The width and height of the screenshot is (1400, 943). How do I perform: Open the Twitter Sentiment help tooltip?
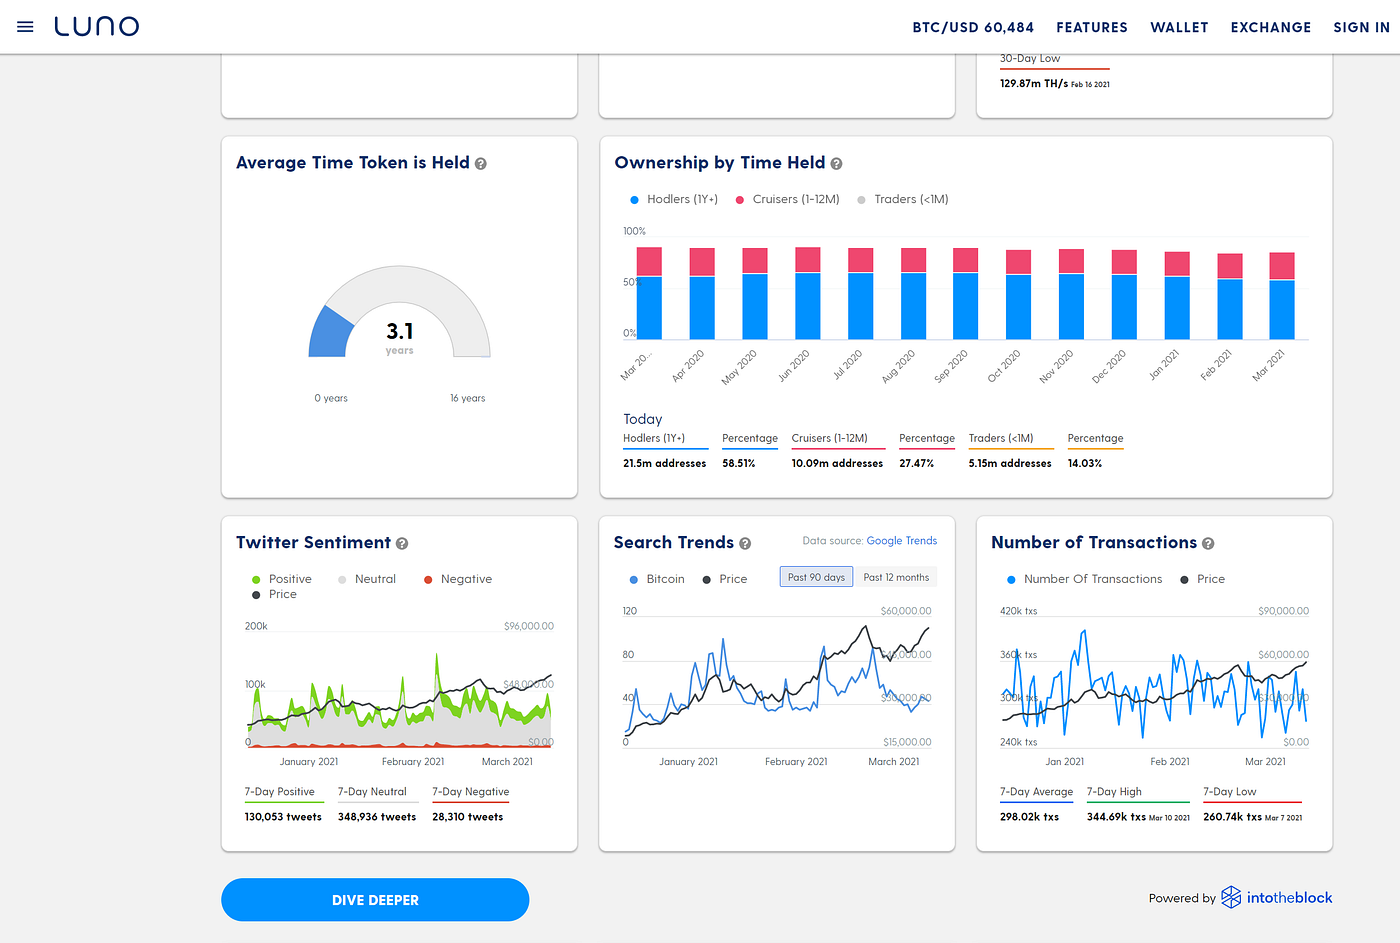tap(402, 543)
